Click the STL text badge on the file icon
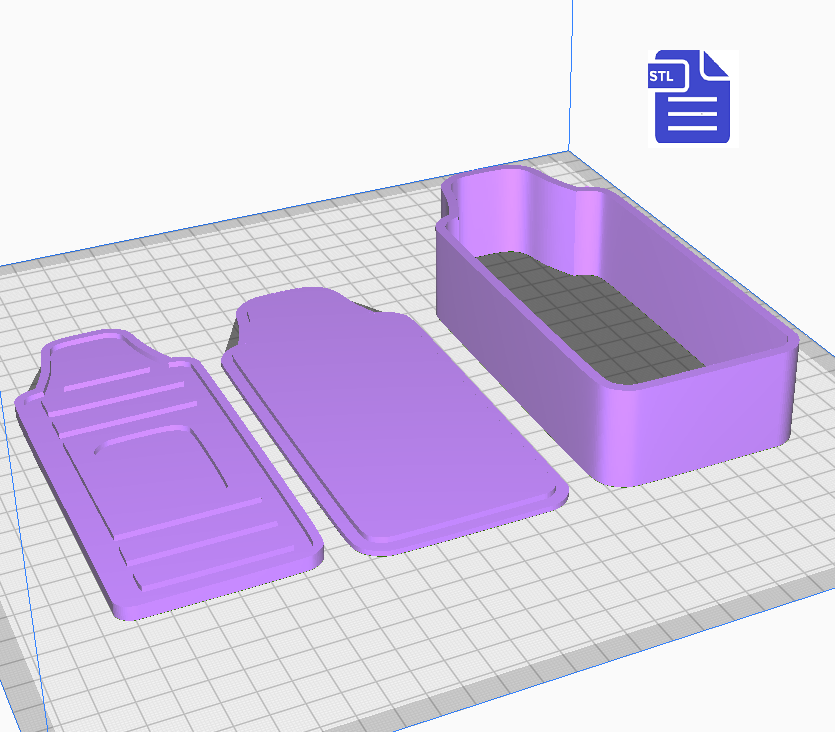 [x=662, y=77]
